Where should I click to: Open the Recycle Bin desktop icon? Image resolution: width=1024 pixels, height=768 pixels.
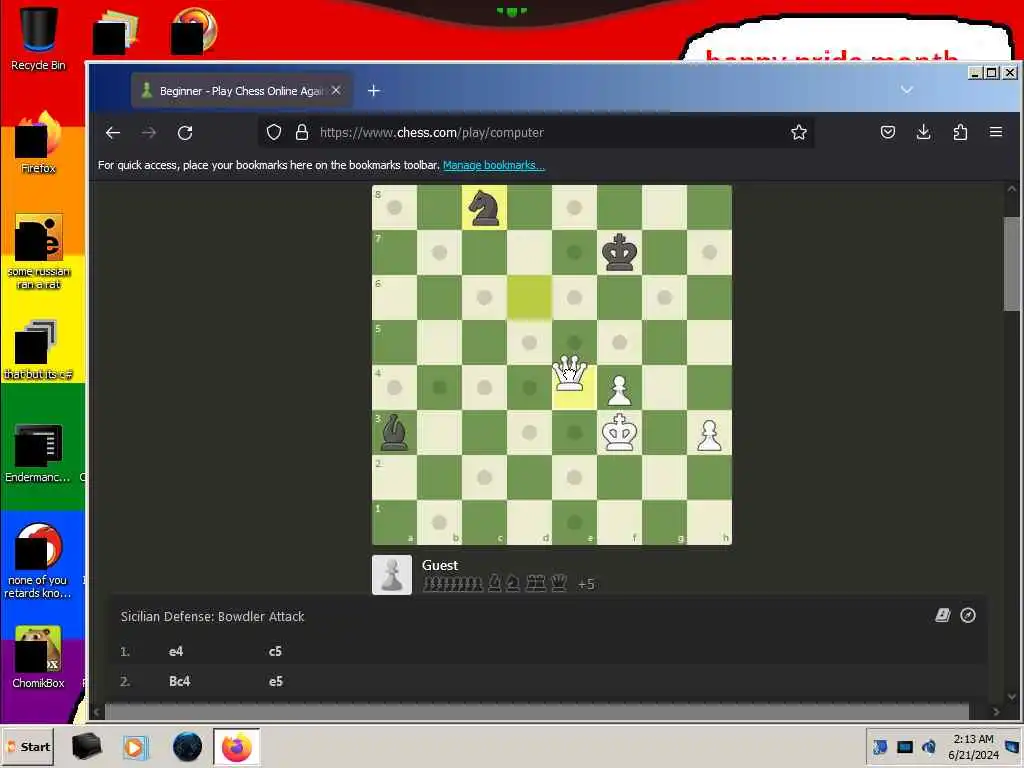38,38
